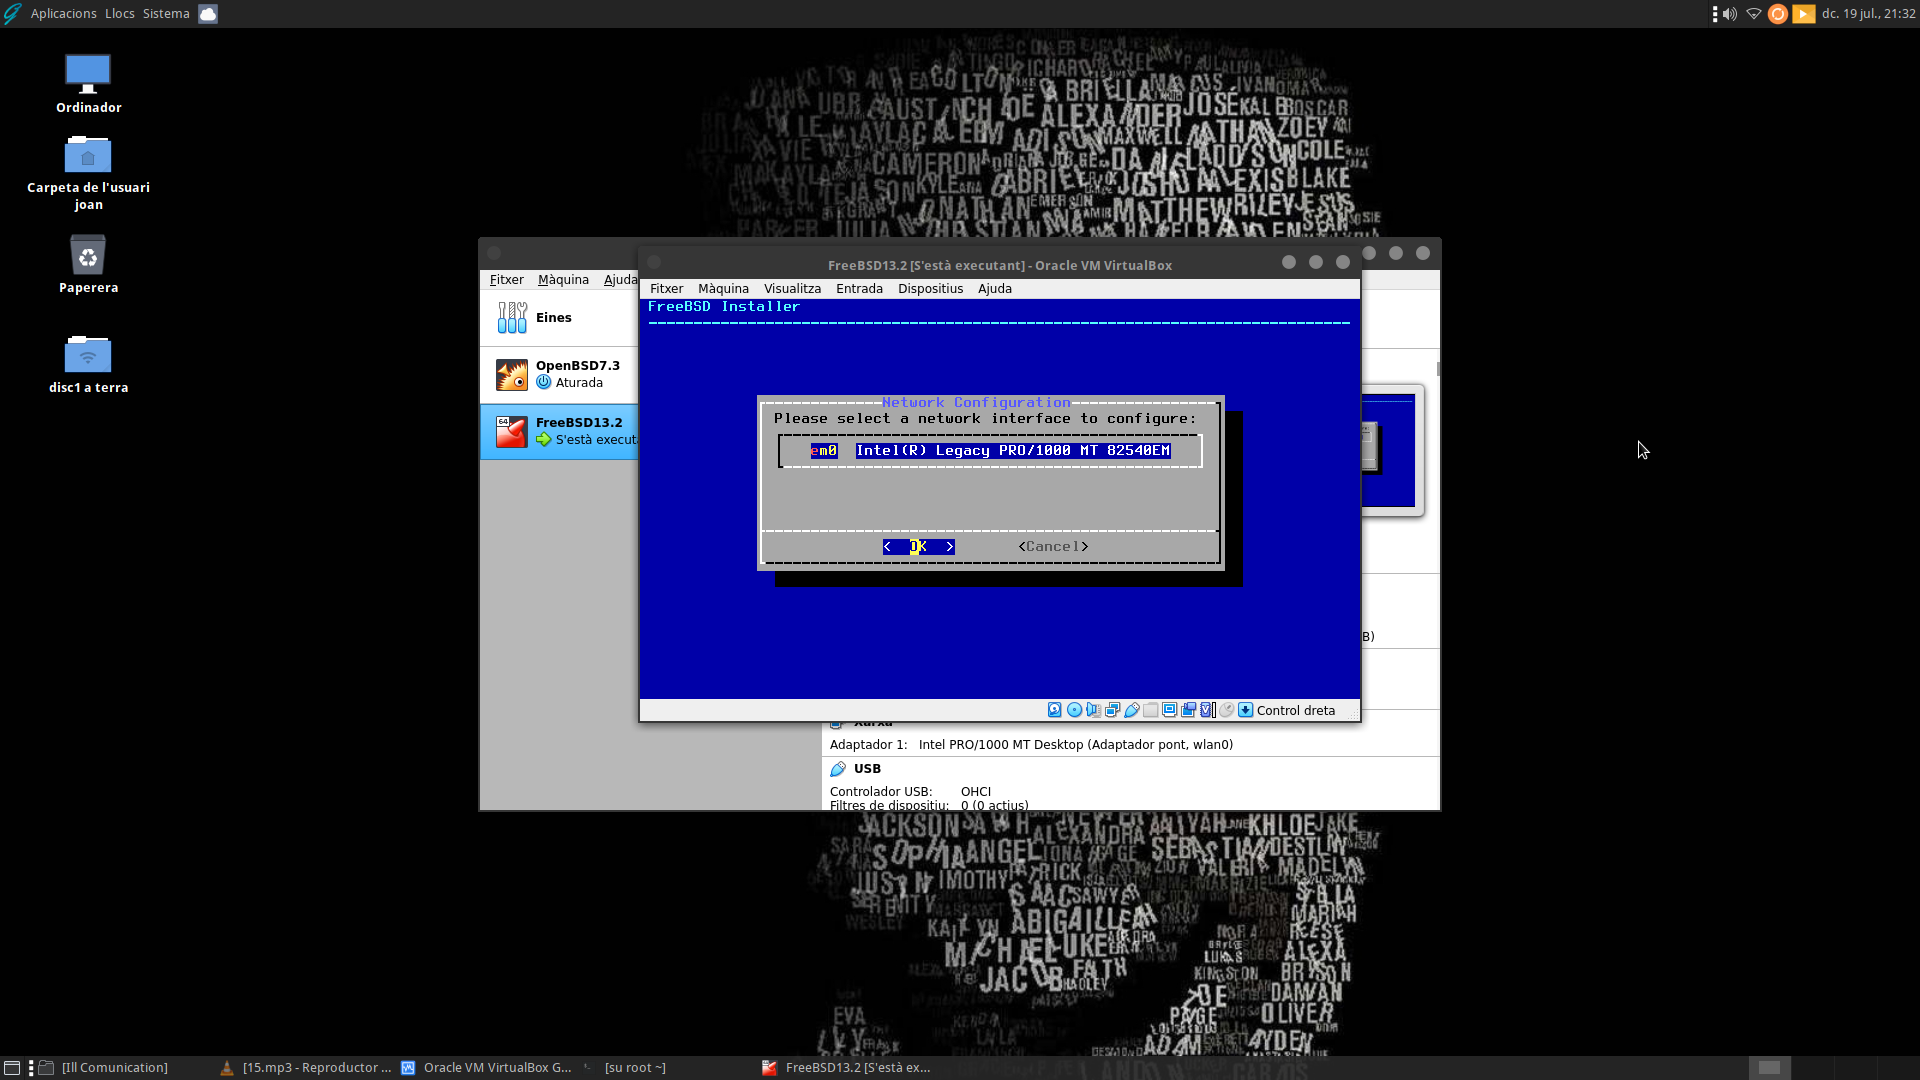Click the main menu logo icon top-left
The image size is (1920, 1080).
tap(12, 14)
